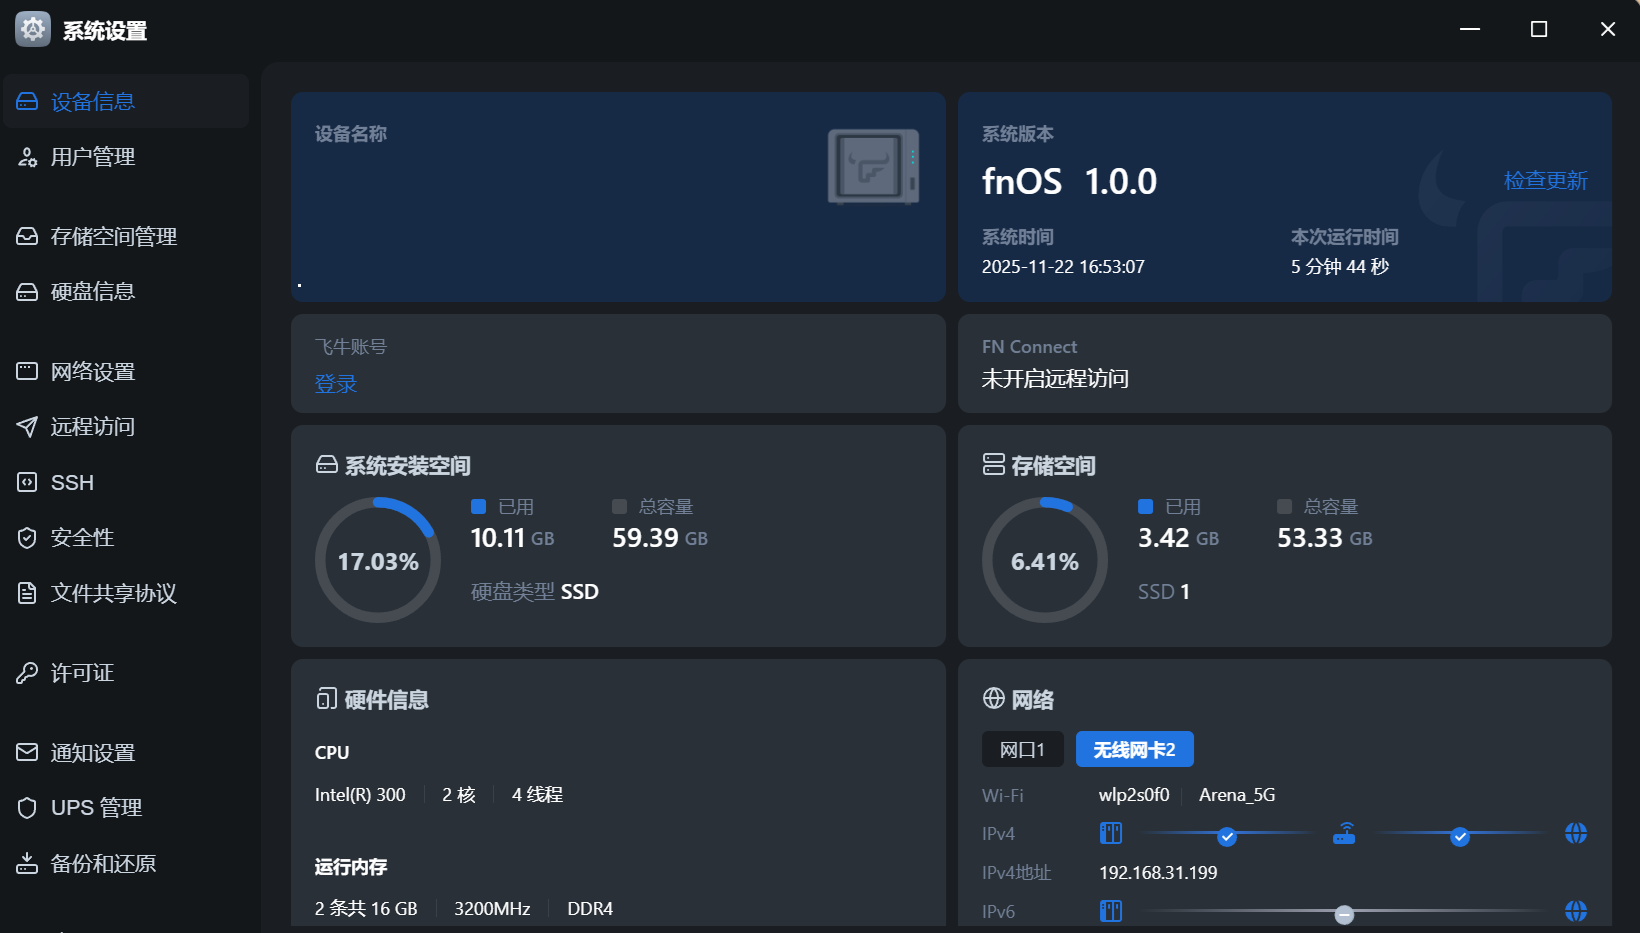Click the internet globe icon in IPv4 row
The width and height of the screenshot is (1640, 933).
pyautogui.click(x=1576, y=833)
